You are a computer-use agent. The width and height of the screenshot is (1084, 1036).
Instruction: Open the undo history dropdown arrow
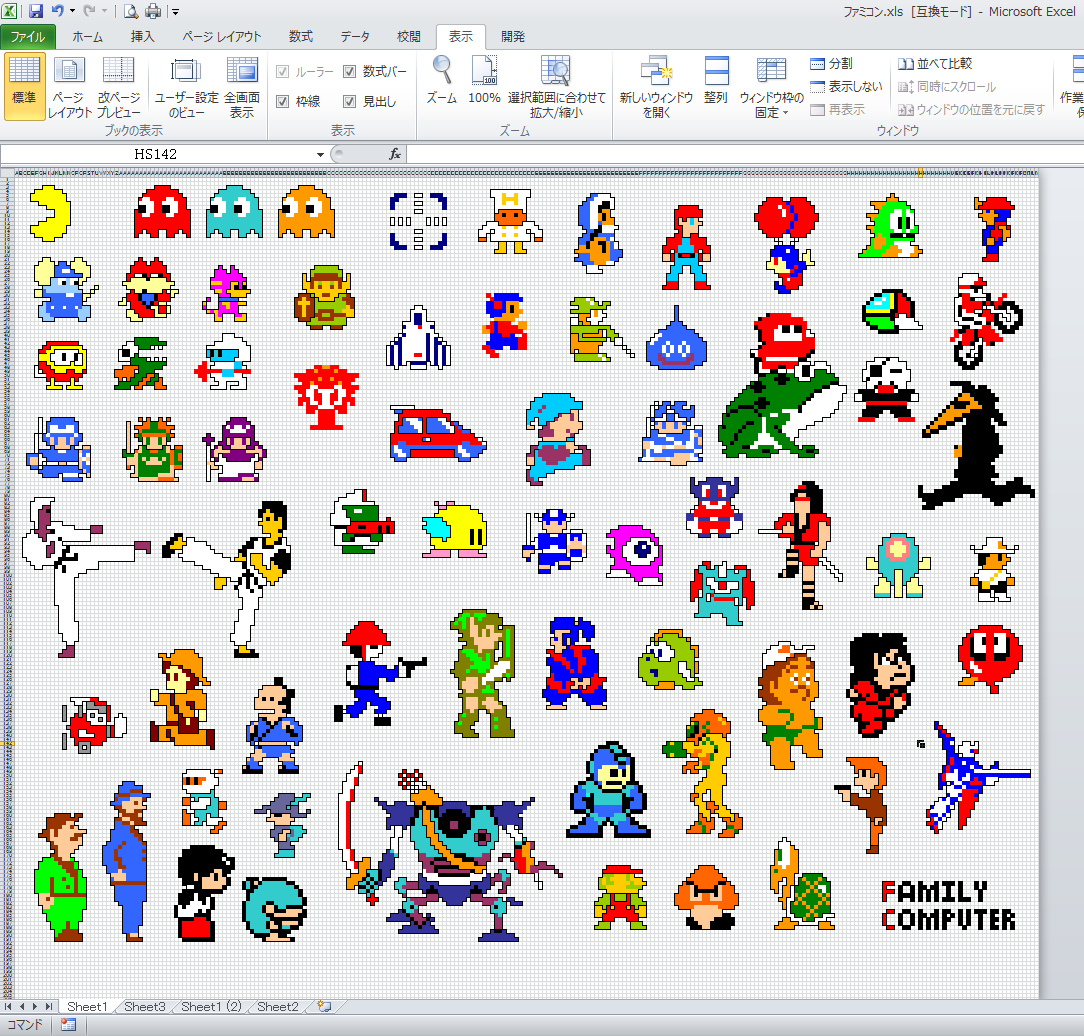coord(72,11)
